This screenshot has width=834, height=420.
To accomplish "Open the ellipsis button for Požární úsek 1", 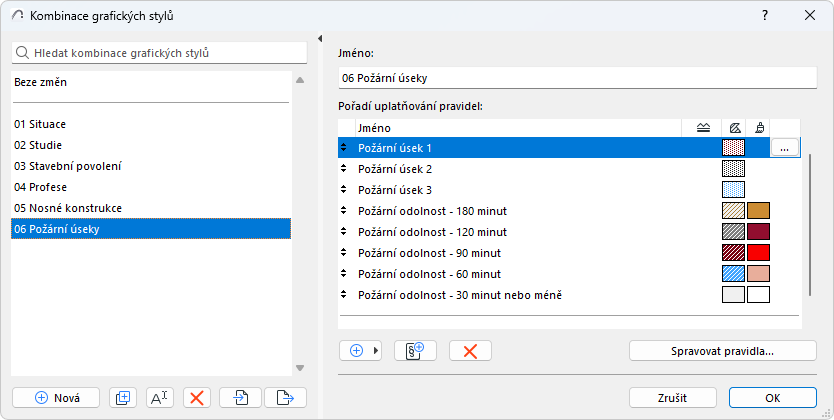I will 785,148.
